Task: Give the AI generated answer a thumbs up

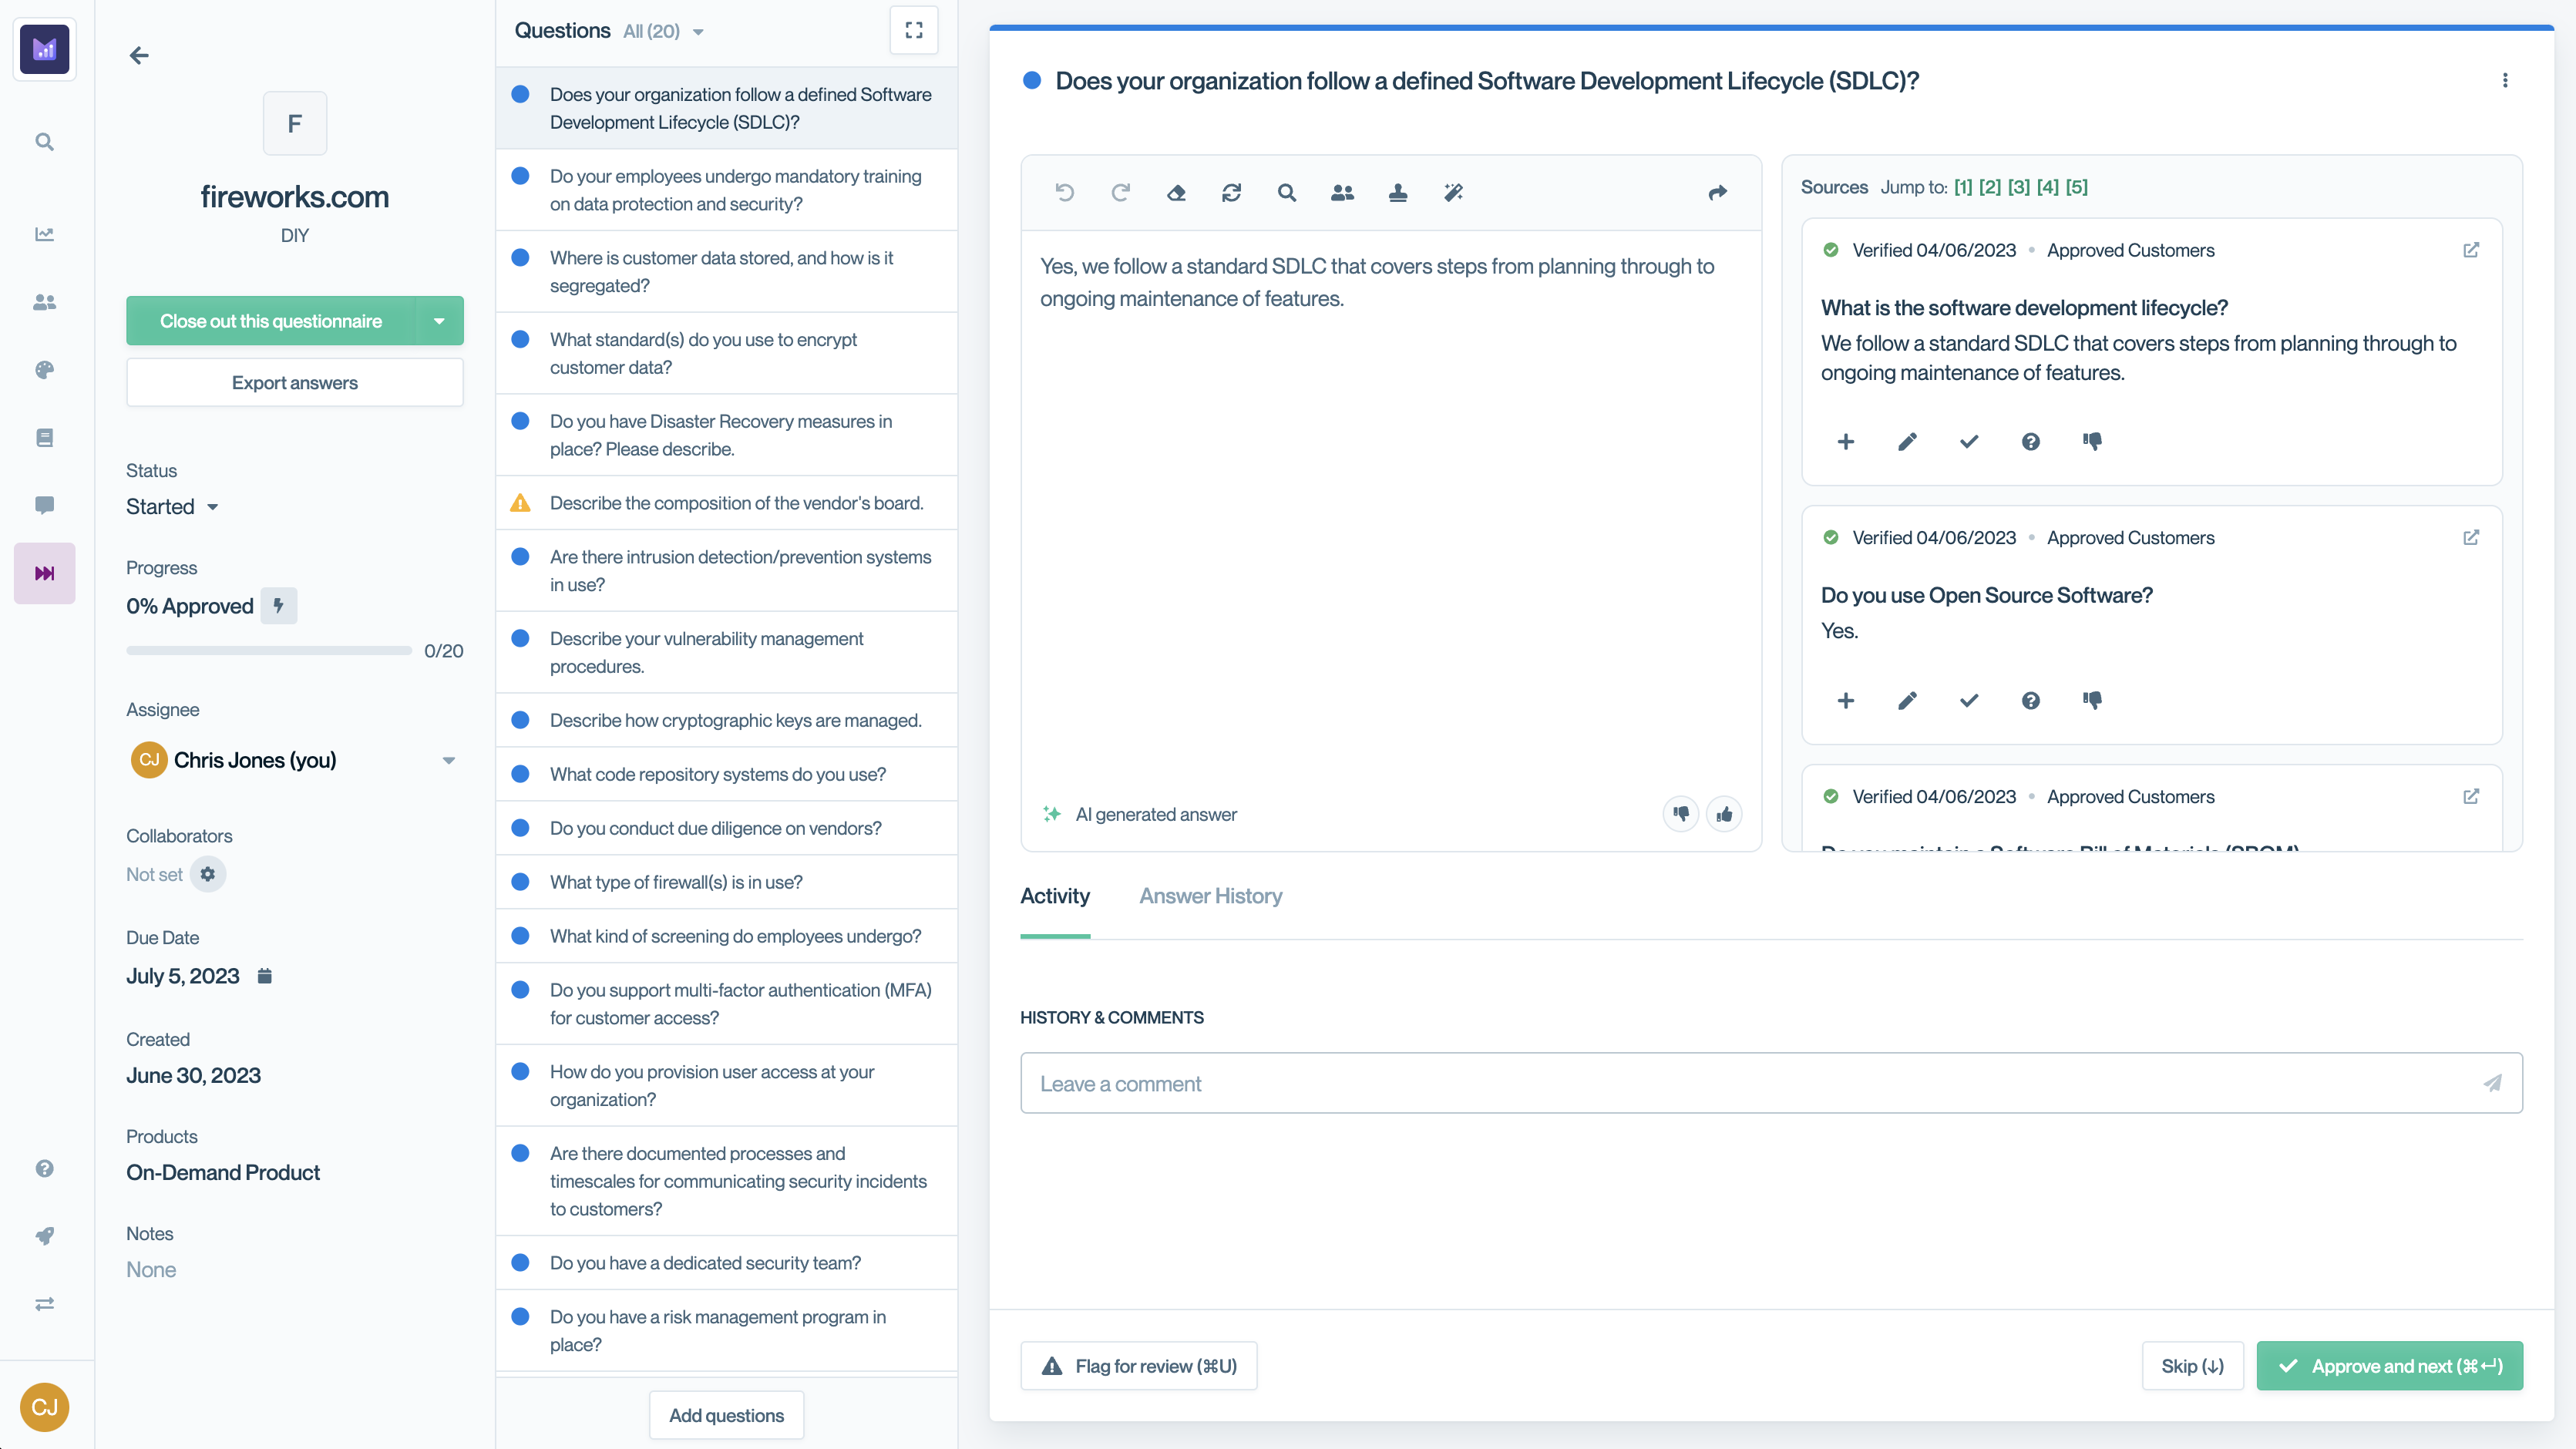Action: pyautogui.click(x=1724, y=814)
